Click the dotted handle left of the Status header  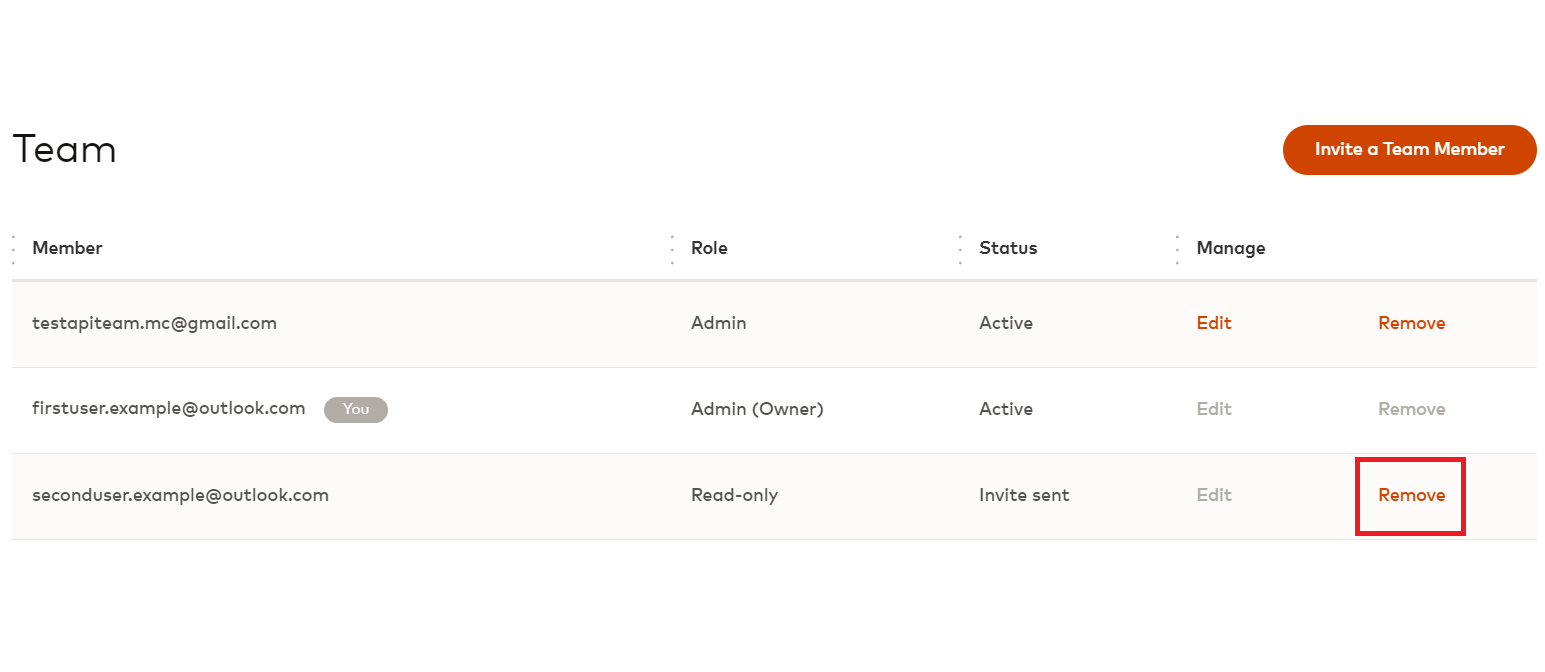960,249
